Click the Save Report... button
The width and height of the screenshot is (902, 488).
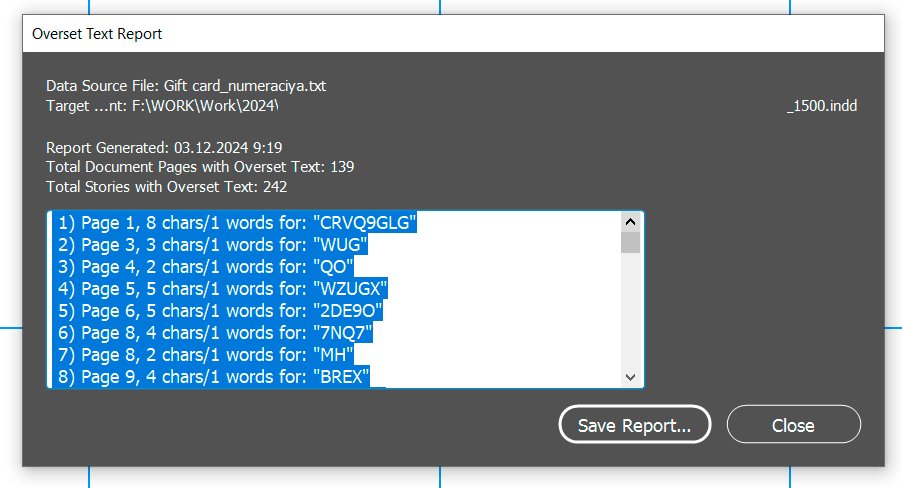click(635, 425)
